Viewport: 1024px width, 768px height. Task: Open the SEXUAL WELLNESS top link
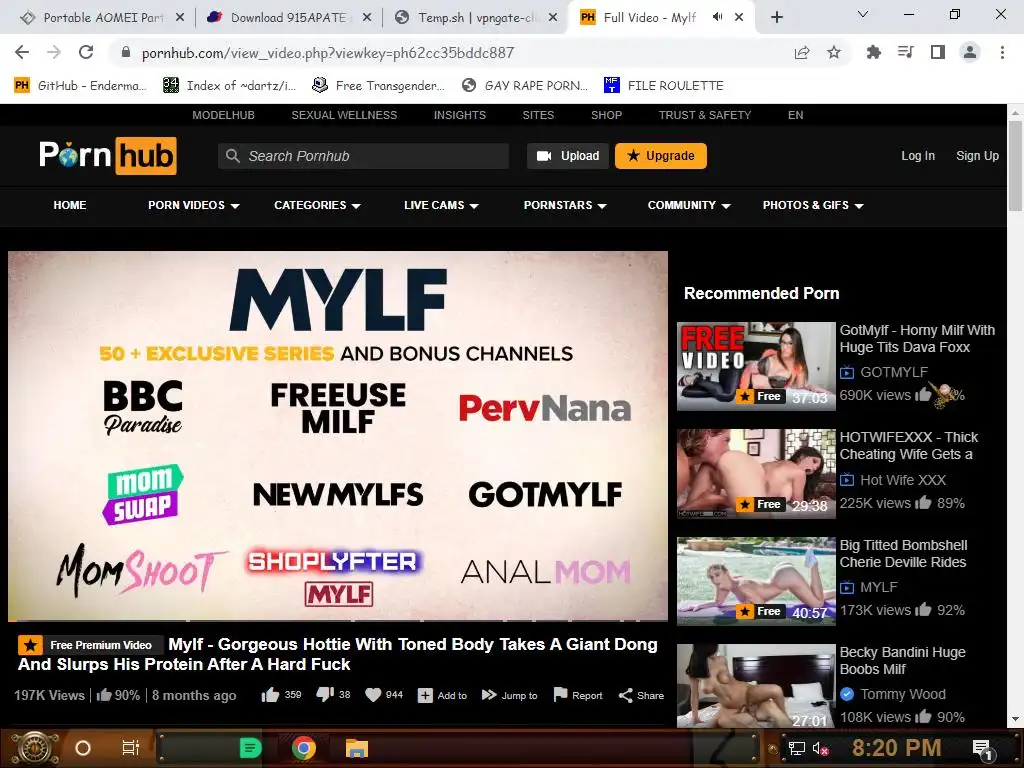344,115
